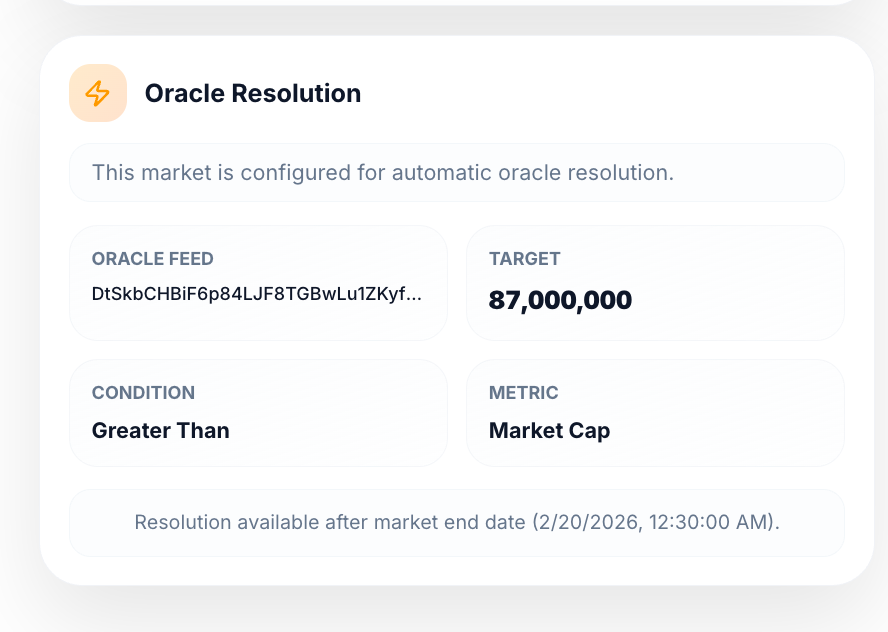The width and height of the screenshot is (888, 632).
Task: Click the amber icon preceding Oracle Resolution text
Action: 98,93
